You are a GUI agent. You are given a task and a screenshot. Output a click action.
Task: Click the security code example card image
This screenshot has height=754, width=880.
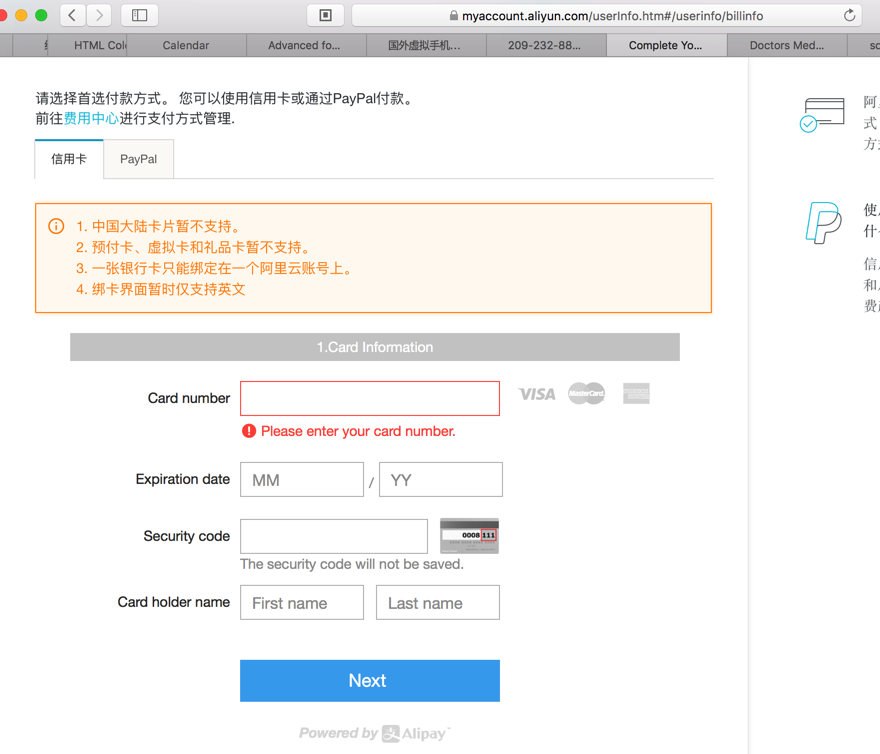[x=469, y=536]
